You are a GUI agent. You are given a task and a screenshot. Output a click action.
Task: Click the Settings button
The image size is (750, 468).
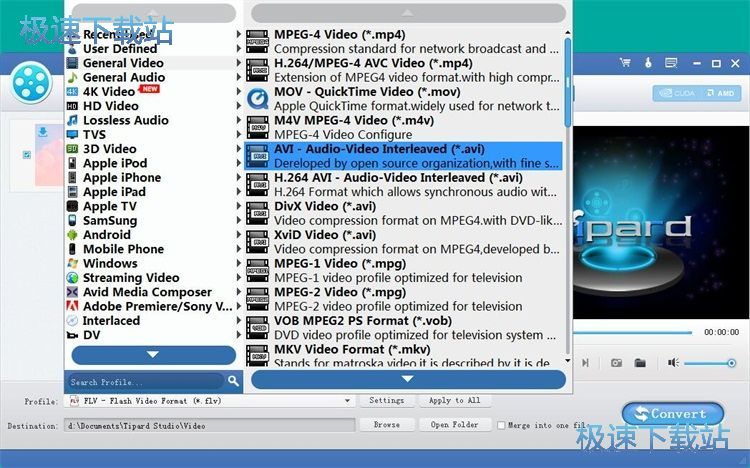click(x=386, y=400)
